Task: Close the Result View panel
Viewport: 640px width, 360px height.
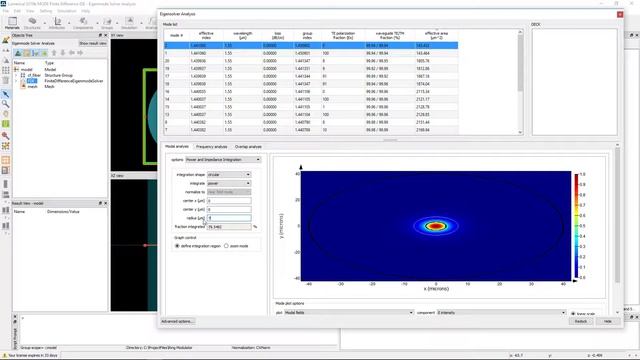Action: point(106,203)
